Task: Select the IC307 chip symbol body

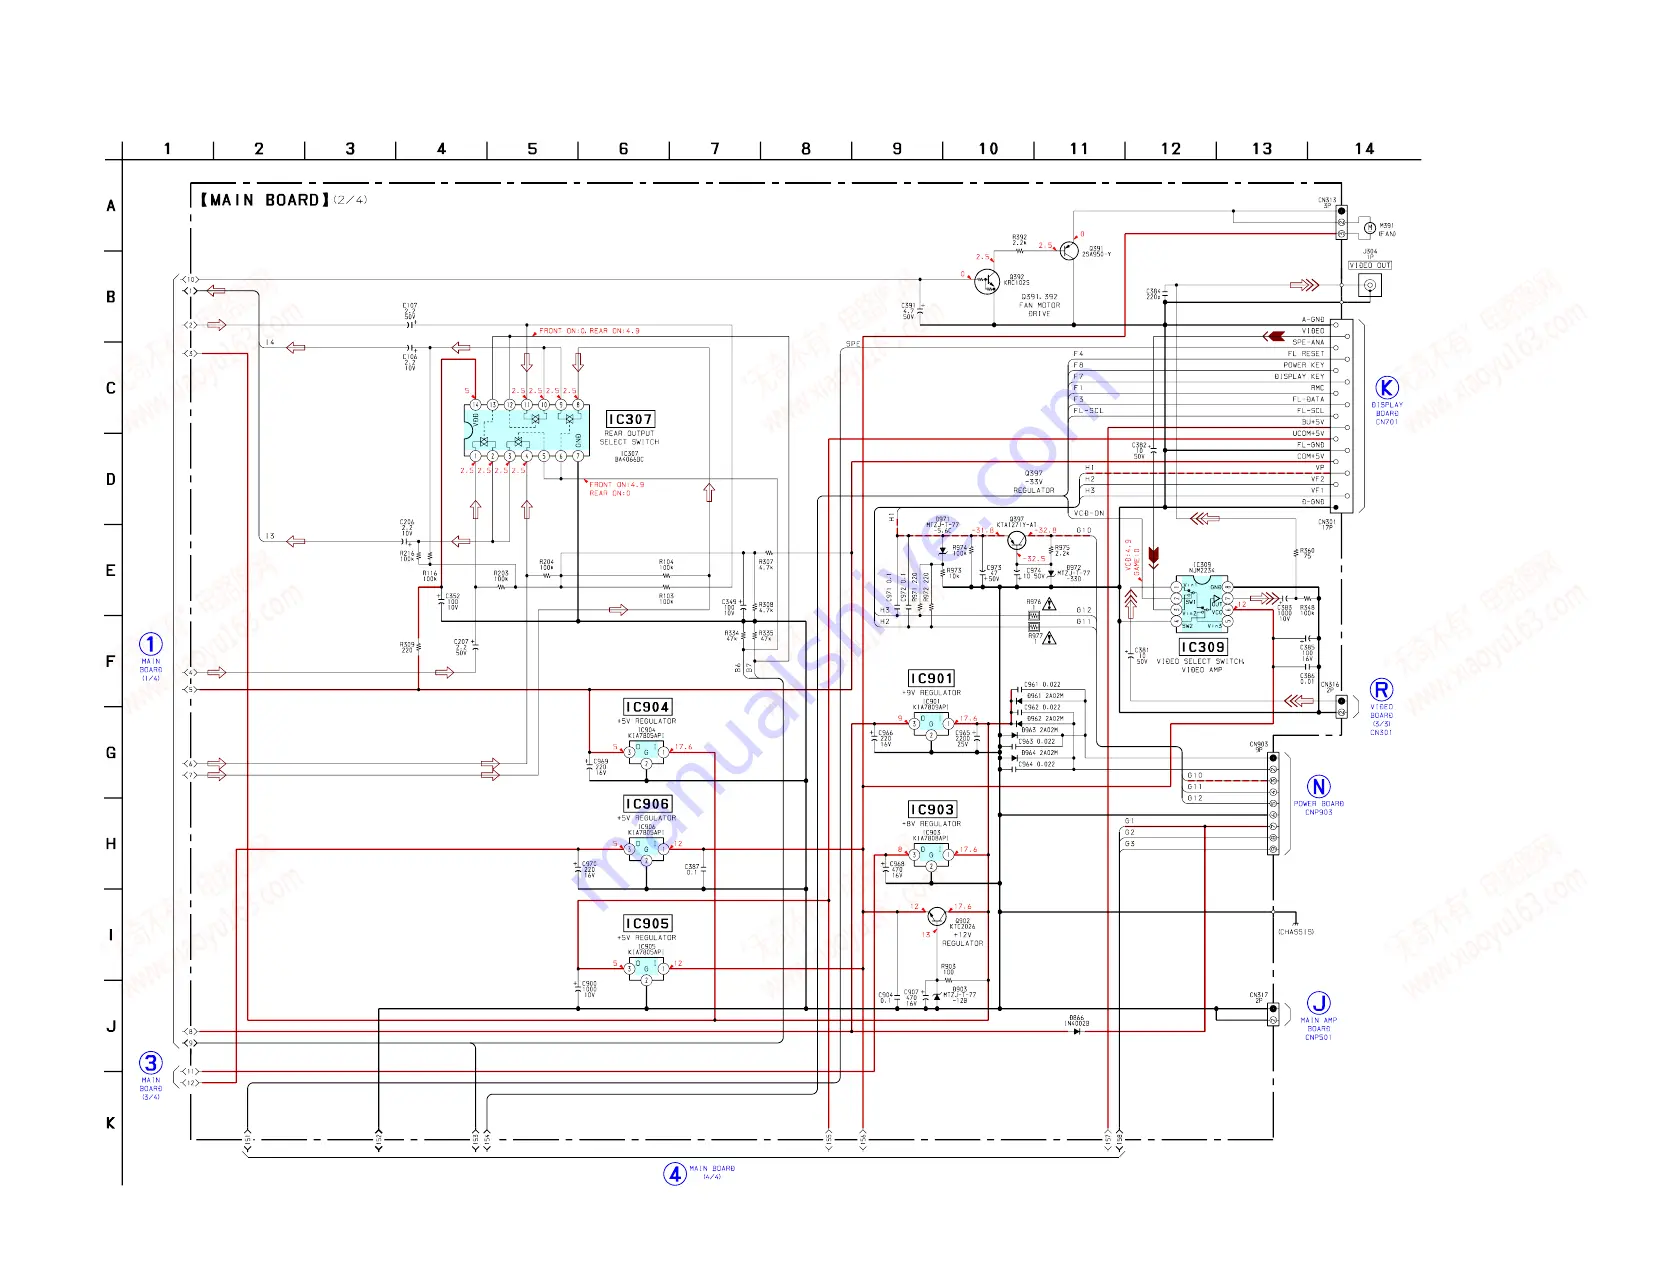Action: [x=526, y=430]
